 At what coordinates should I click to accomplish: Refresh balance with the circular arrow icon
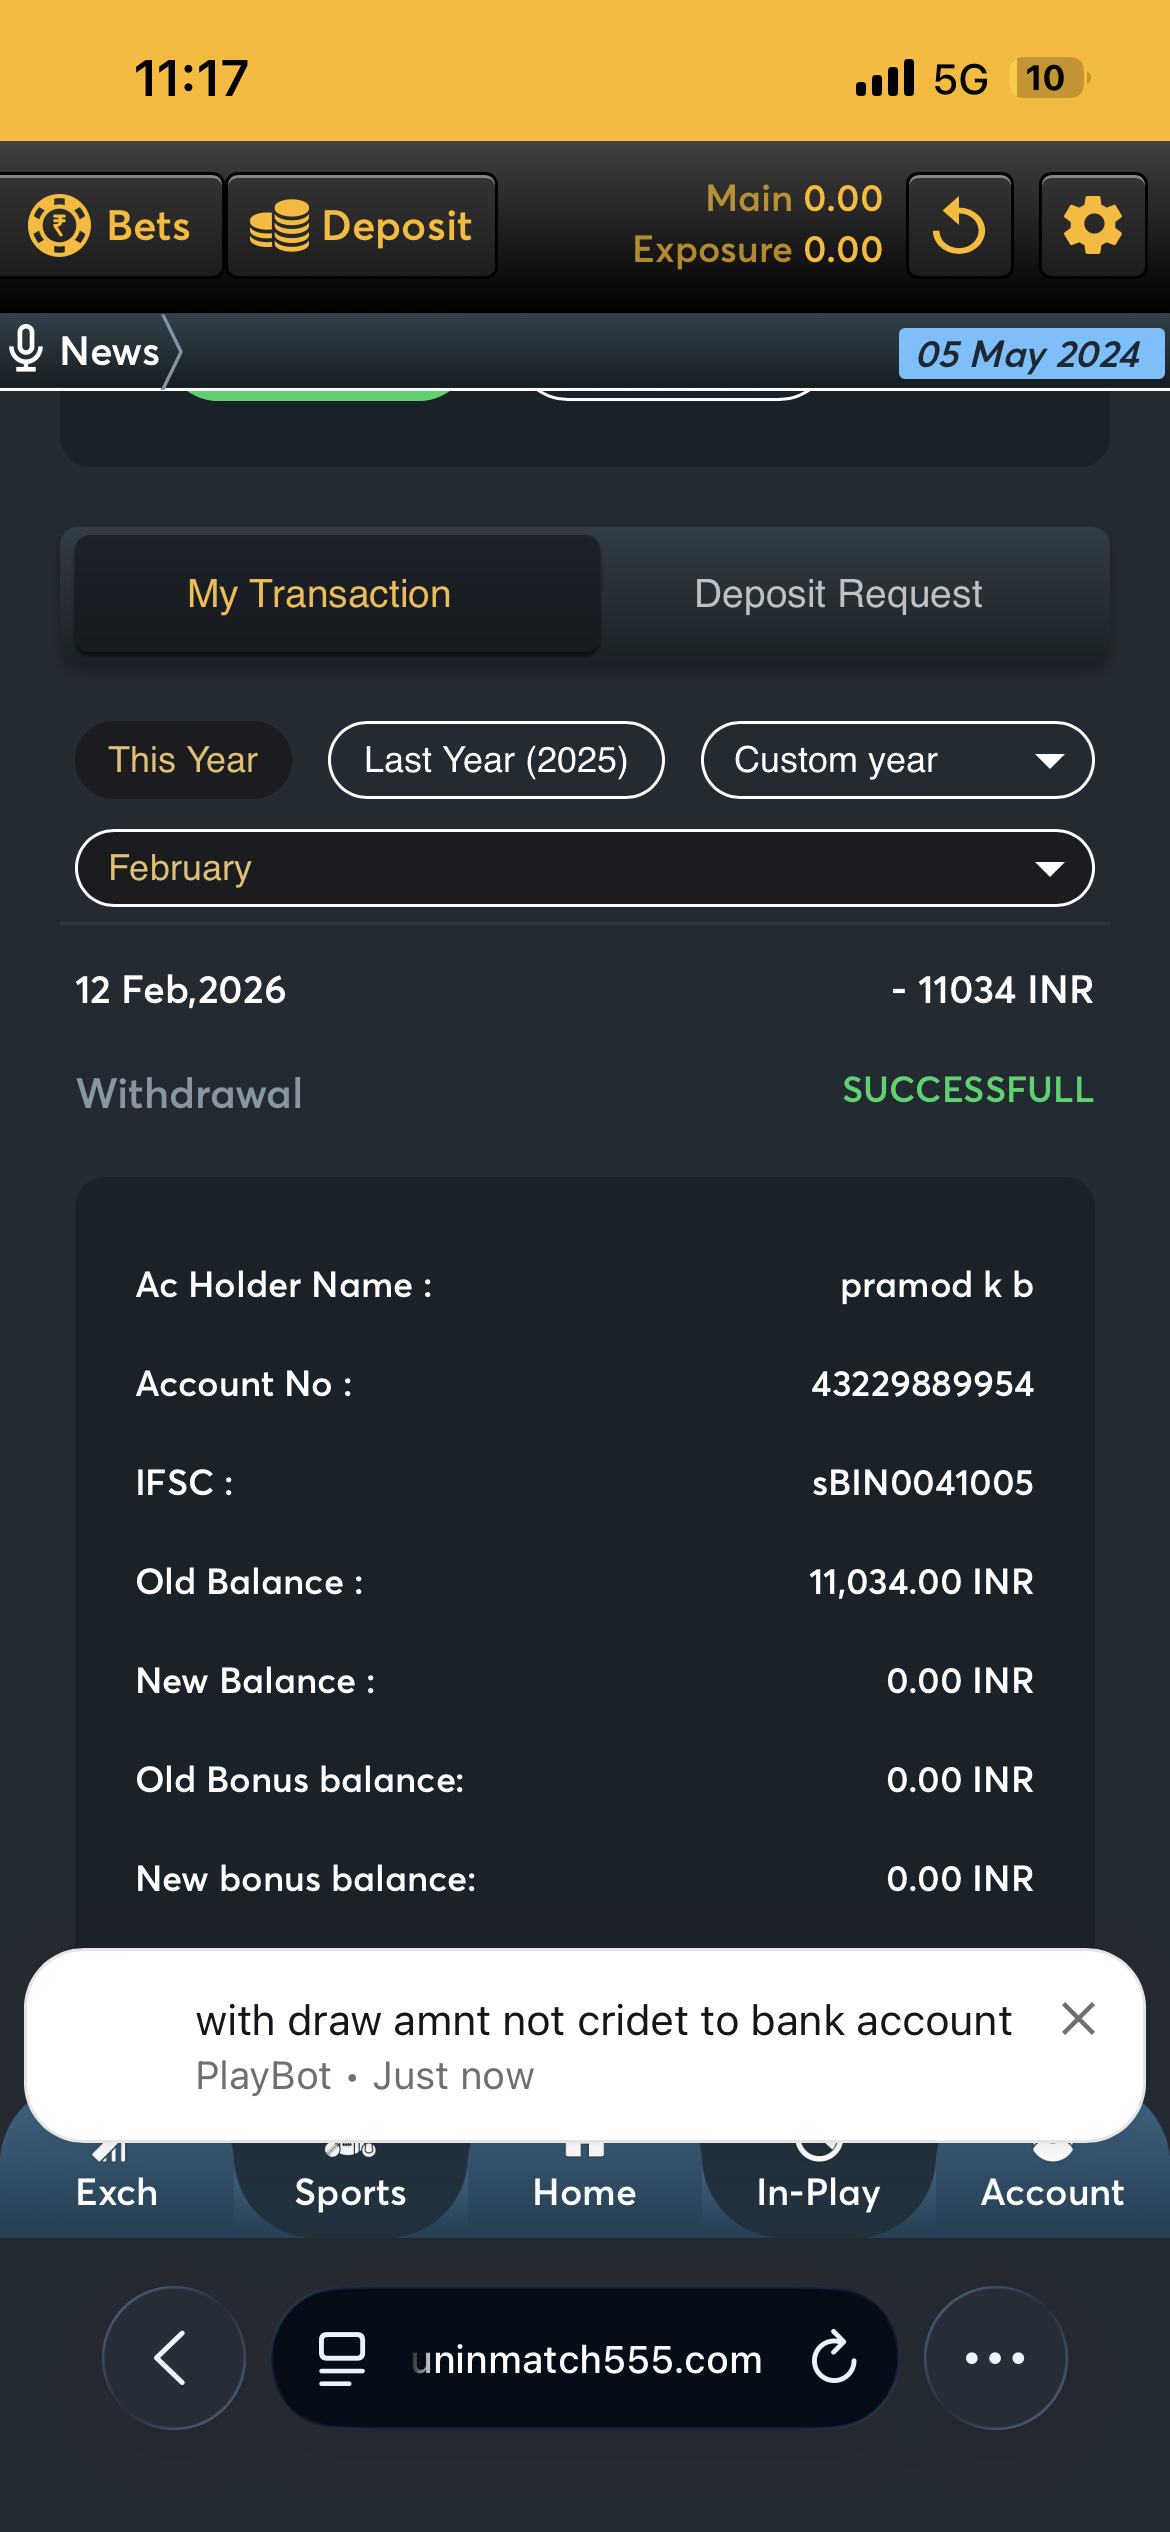click(x=959, y=225)
